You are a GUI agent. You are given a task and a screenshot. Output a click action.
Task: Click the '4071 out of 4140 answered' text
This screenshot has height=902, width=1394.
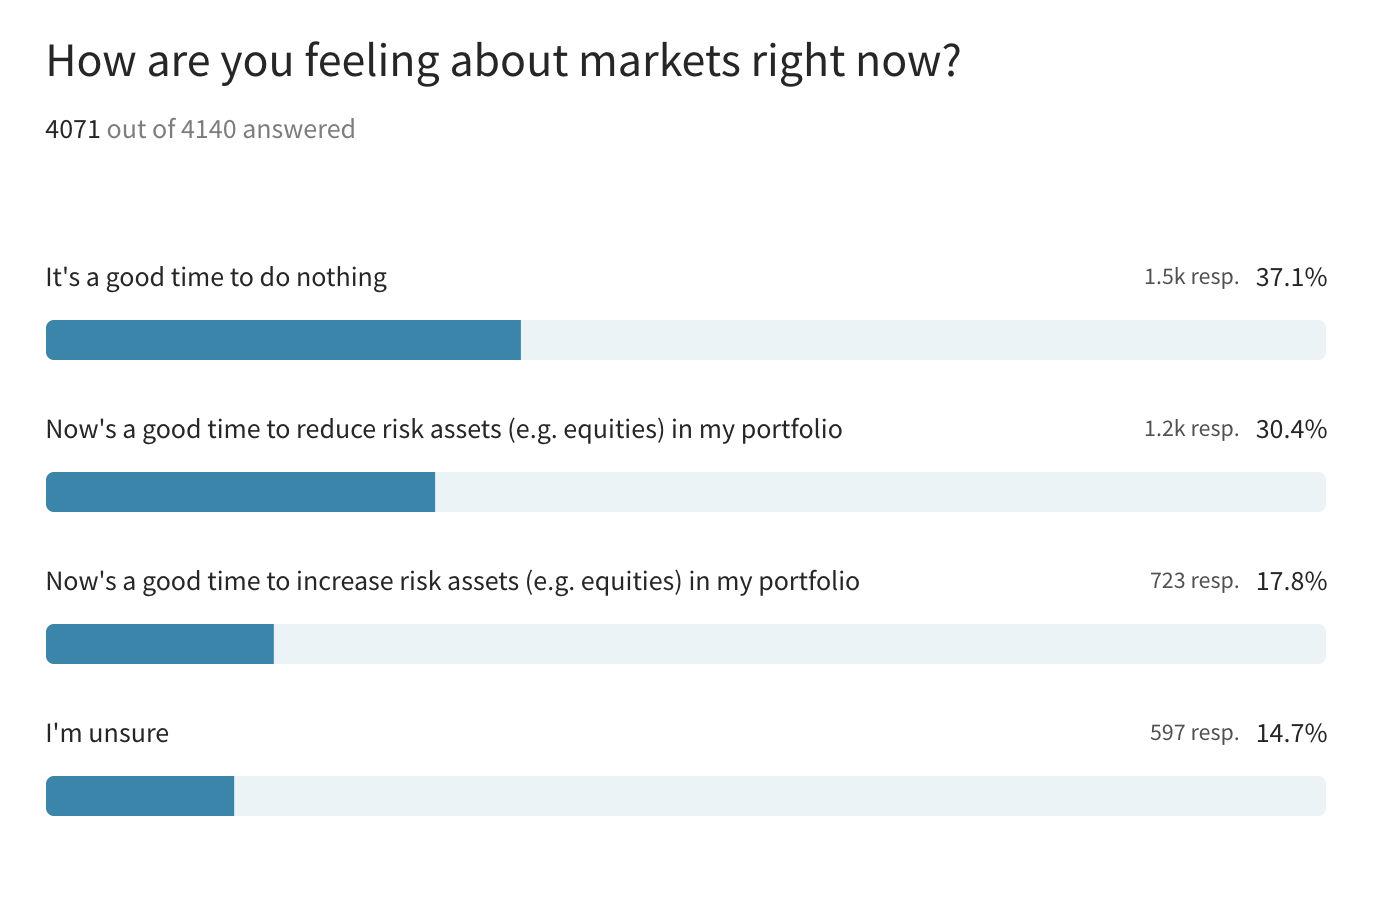[200, 129]
